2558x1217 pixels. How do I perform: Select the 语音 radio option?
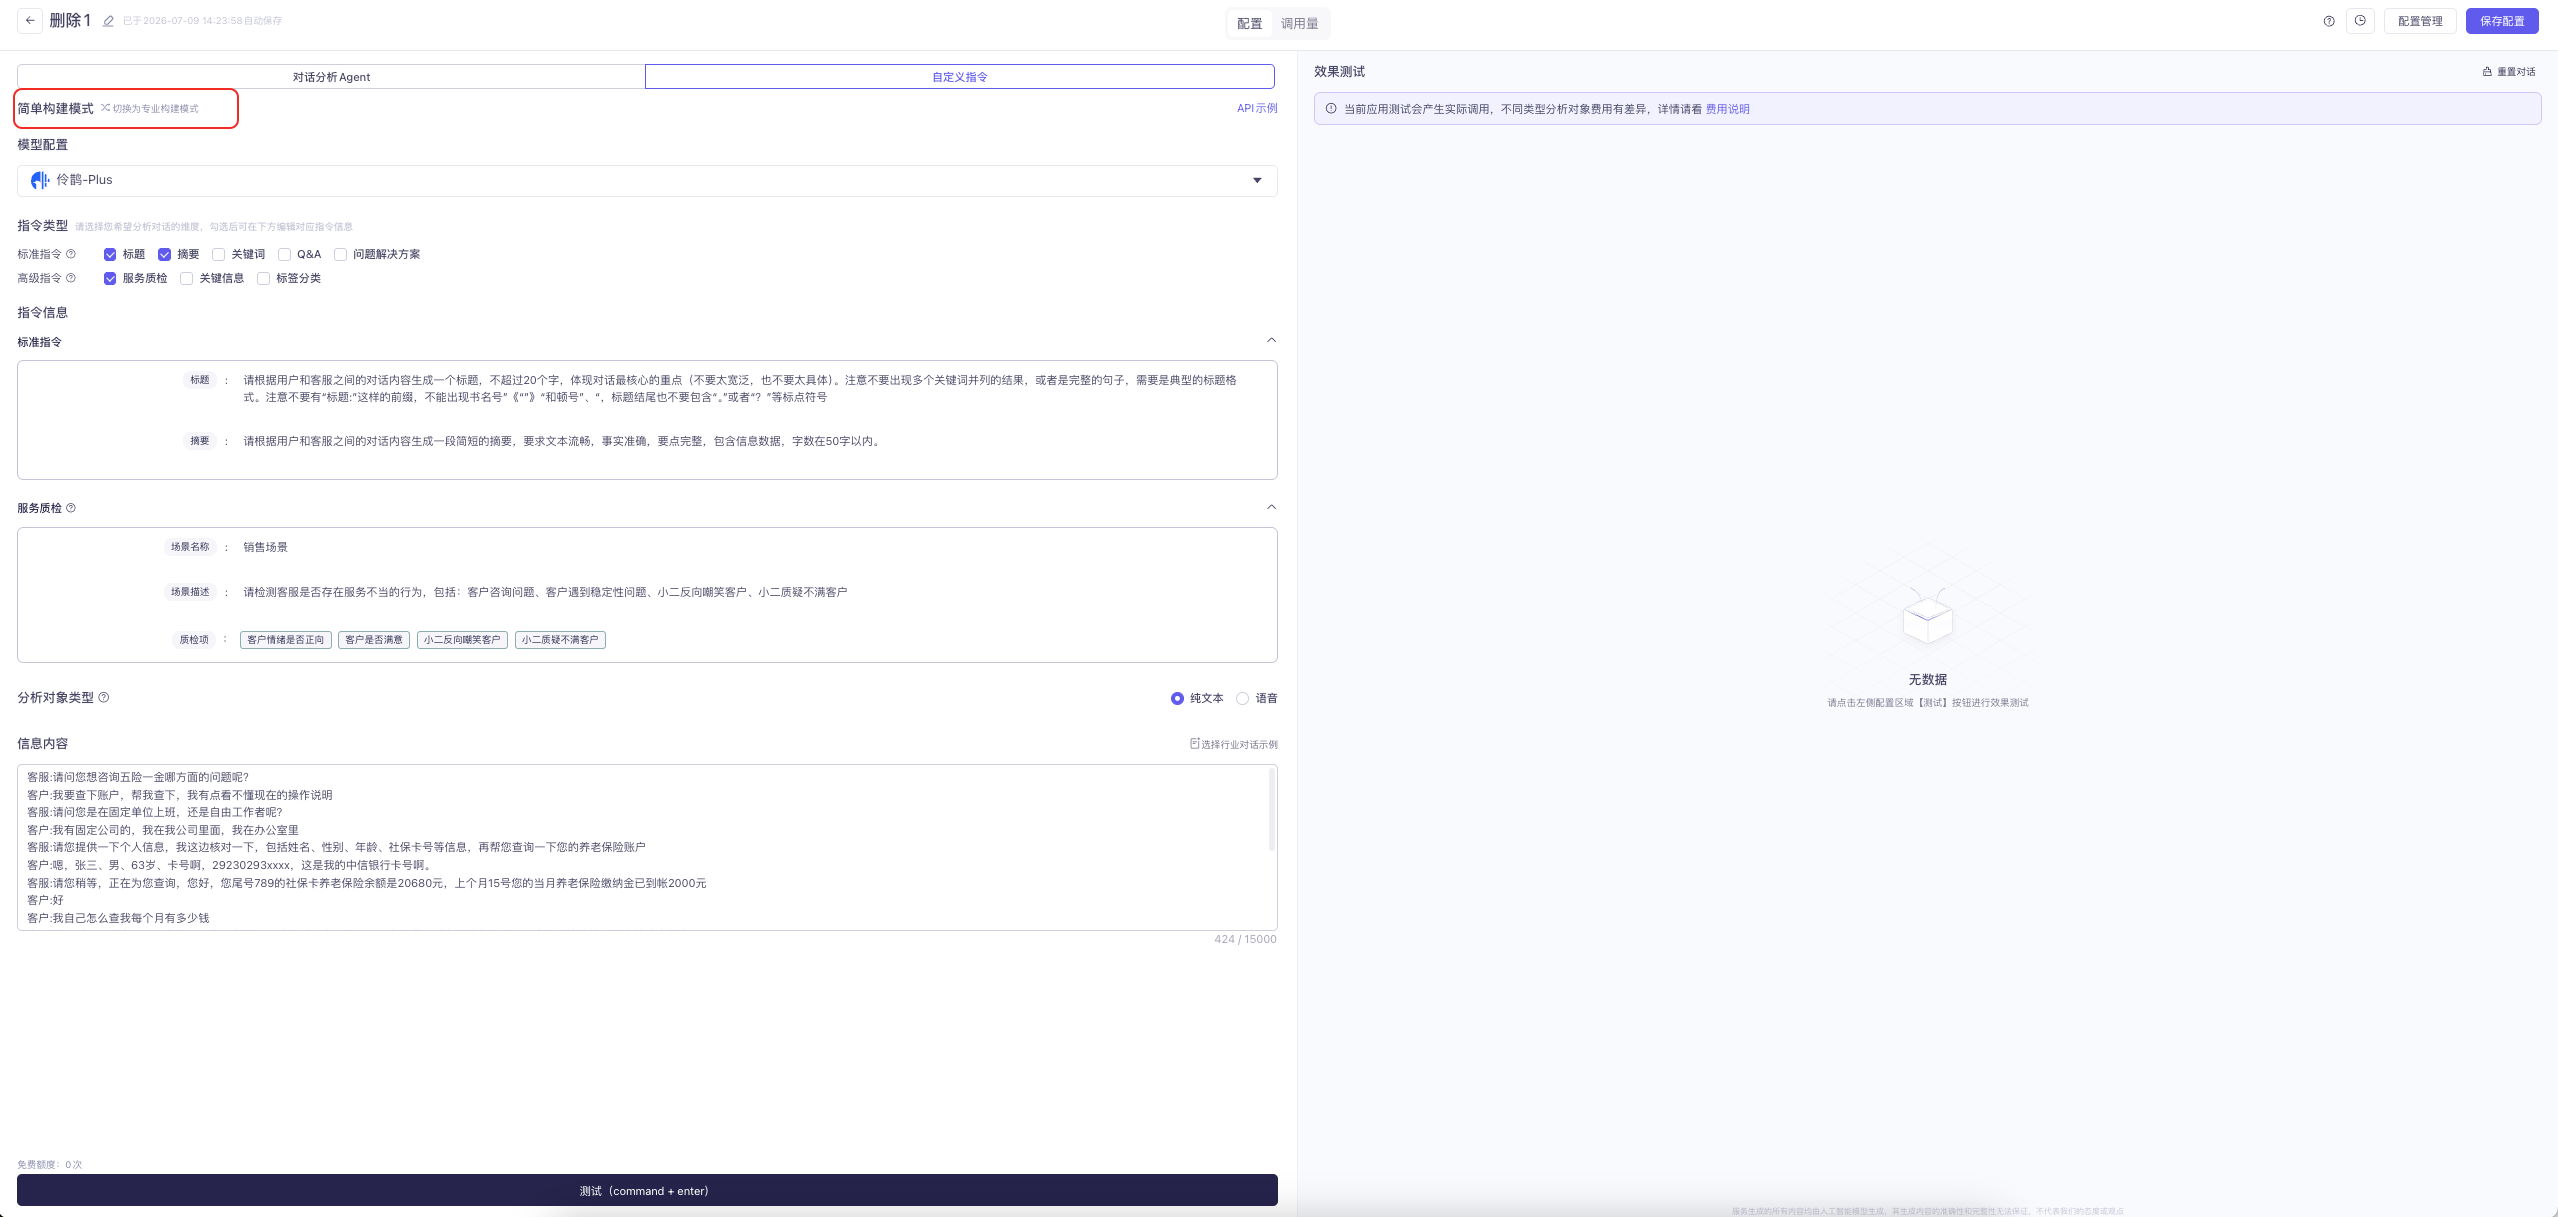pos(1242,699)
